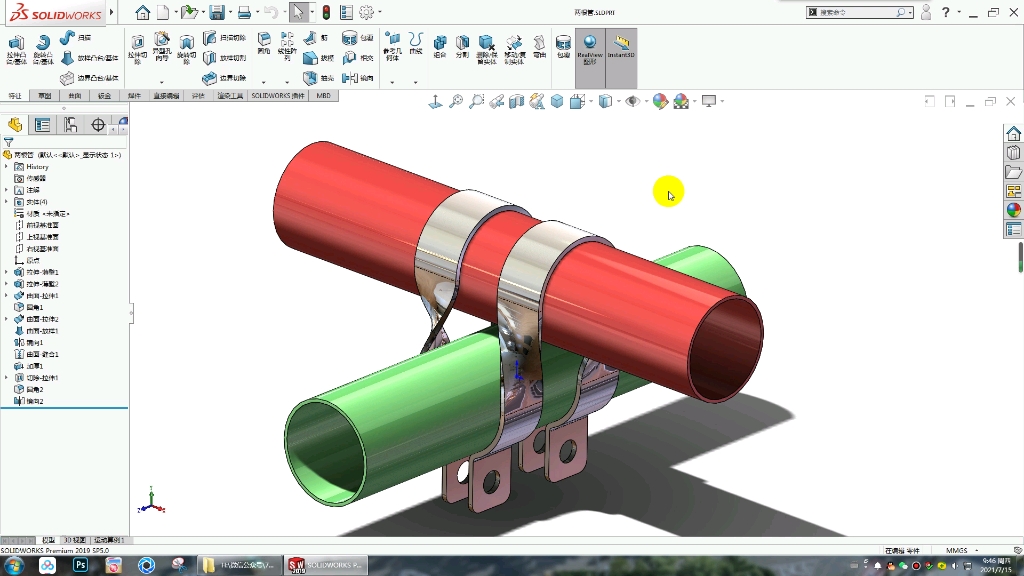The image size is (1024, 576).
Task: Open the SOLIDWORKS Options gear
Action: pos(366,11)
